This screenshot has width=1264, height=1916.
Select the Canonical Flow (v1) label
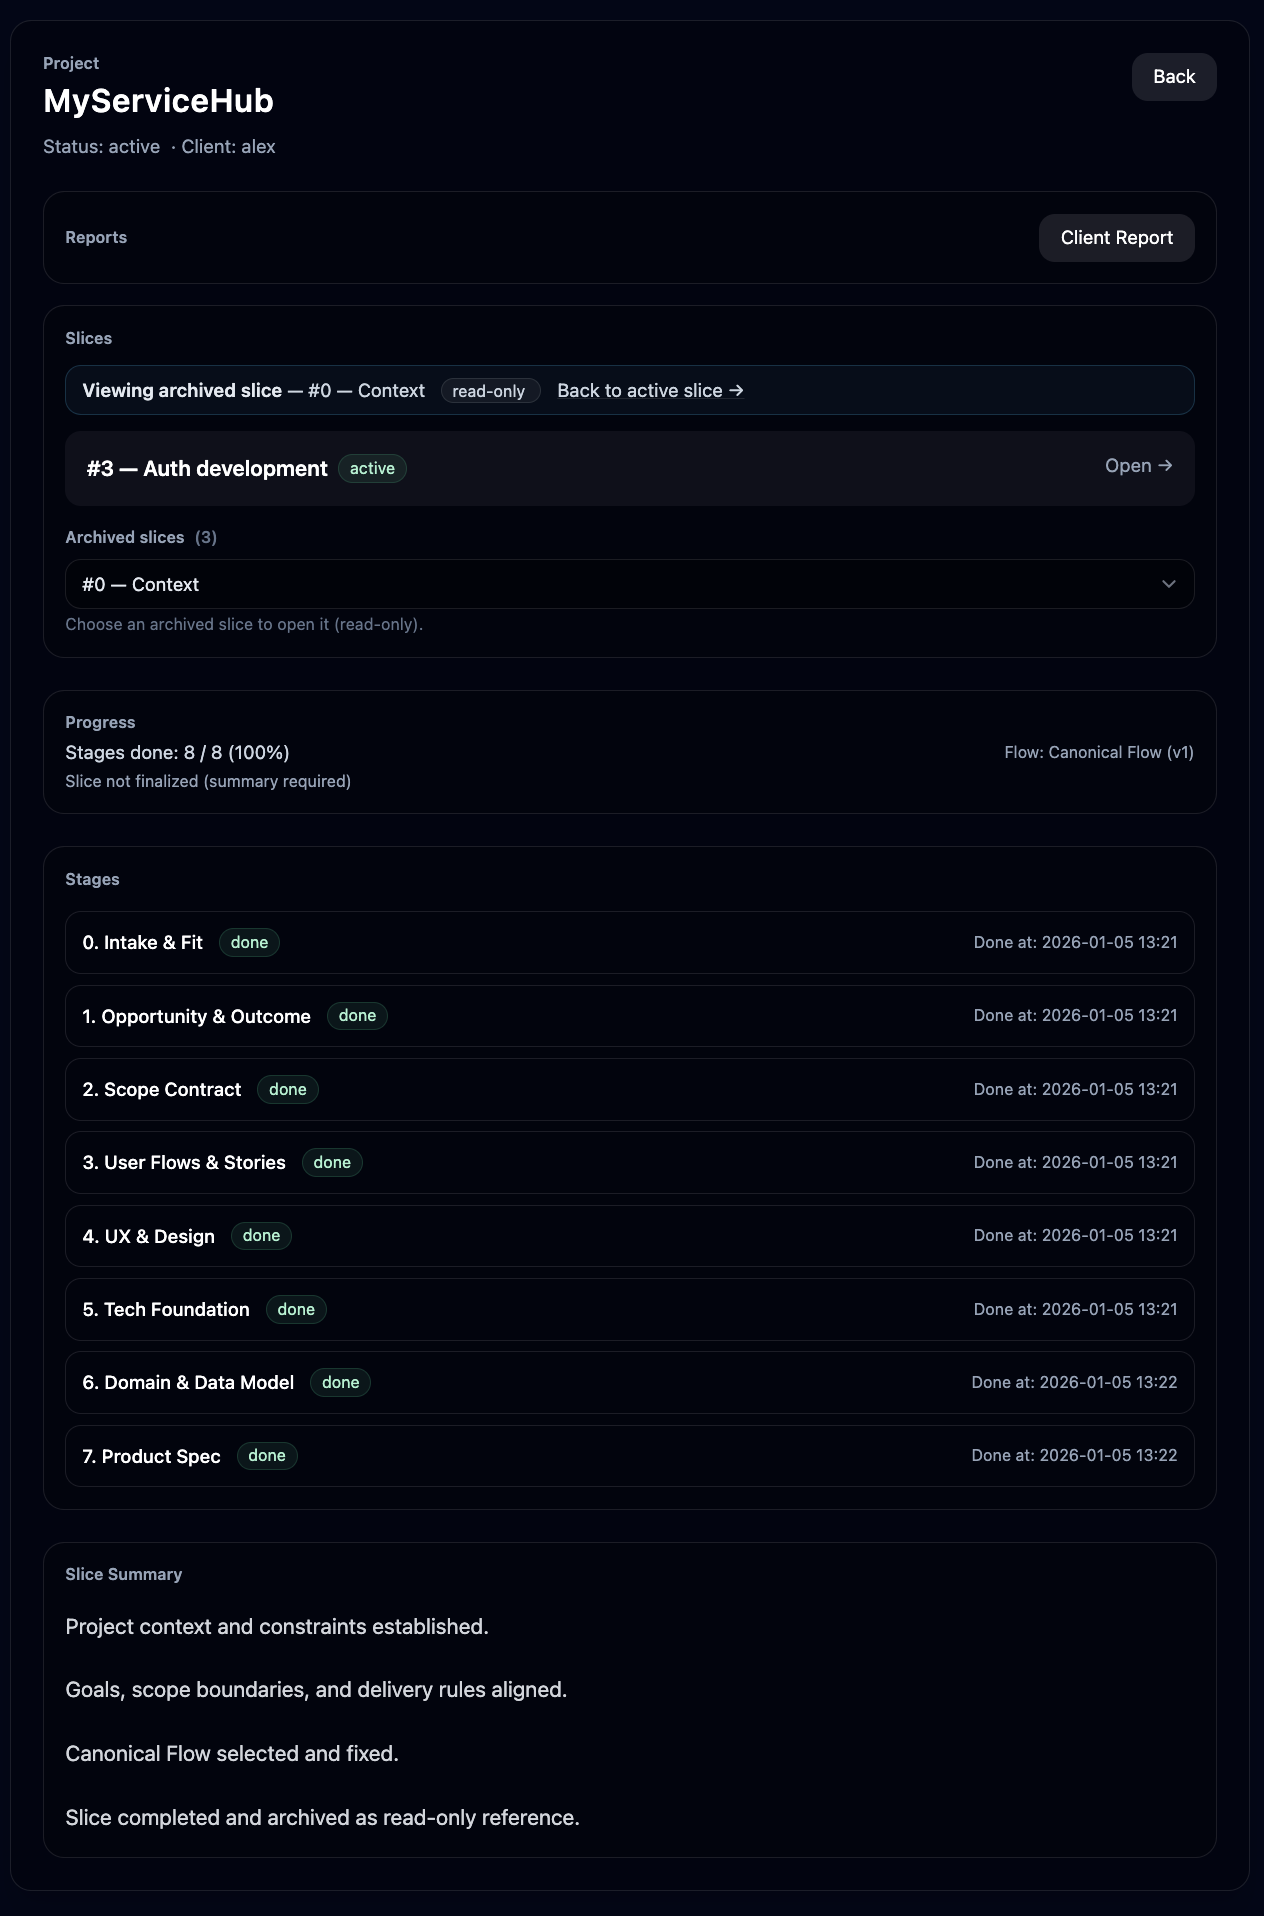(x=1097, y=752)
